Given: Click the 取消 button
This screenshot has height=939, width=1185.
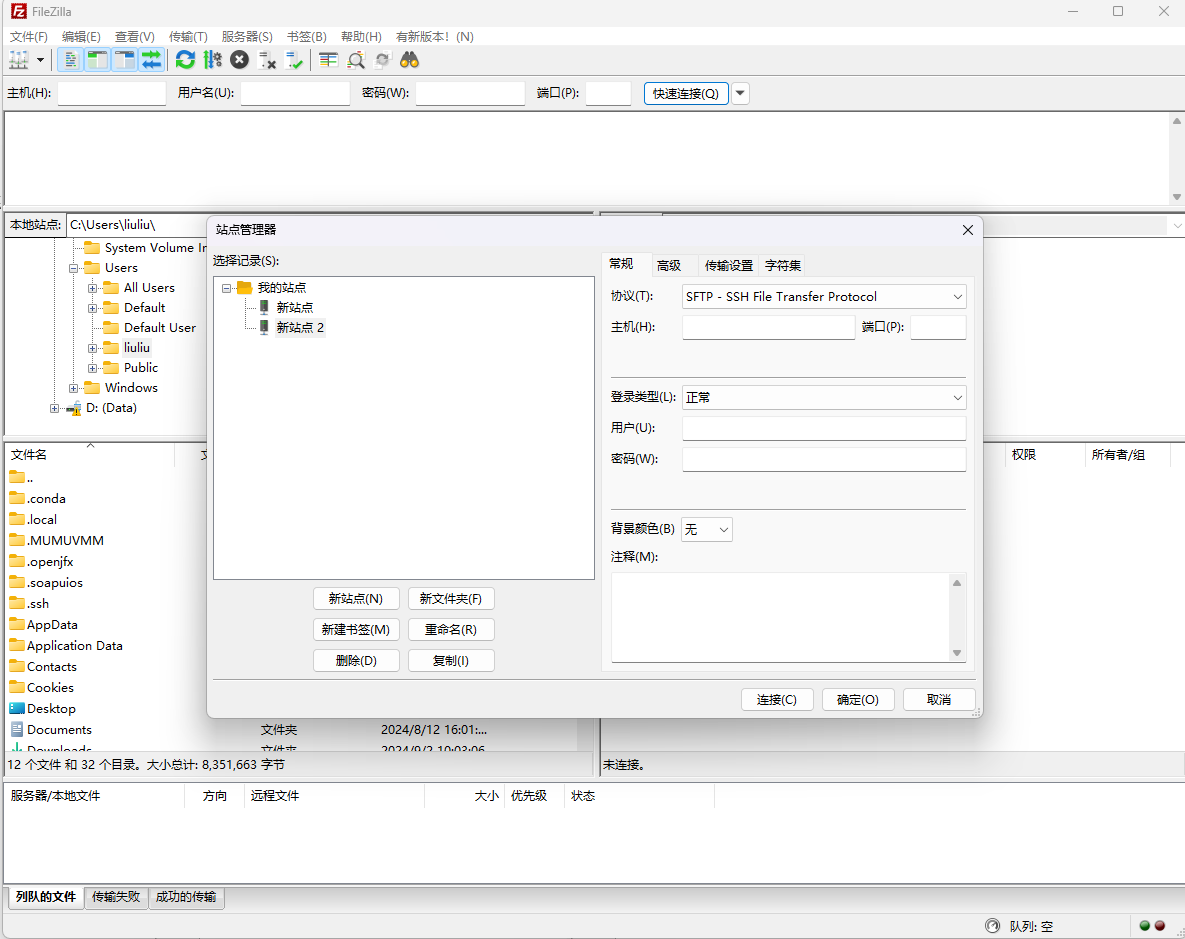Looking at the screenshot, I should tap(939, 699).
